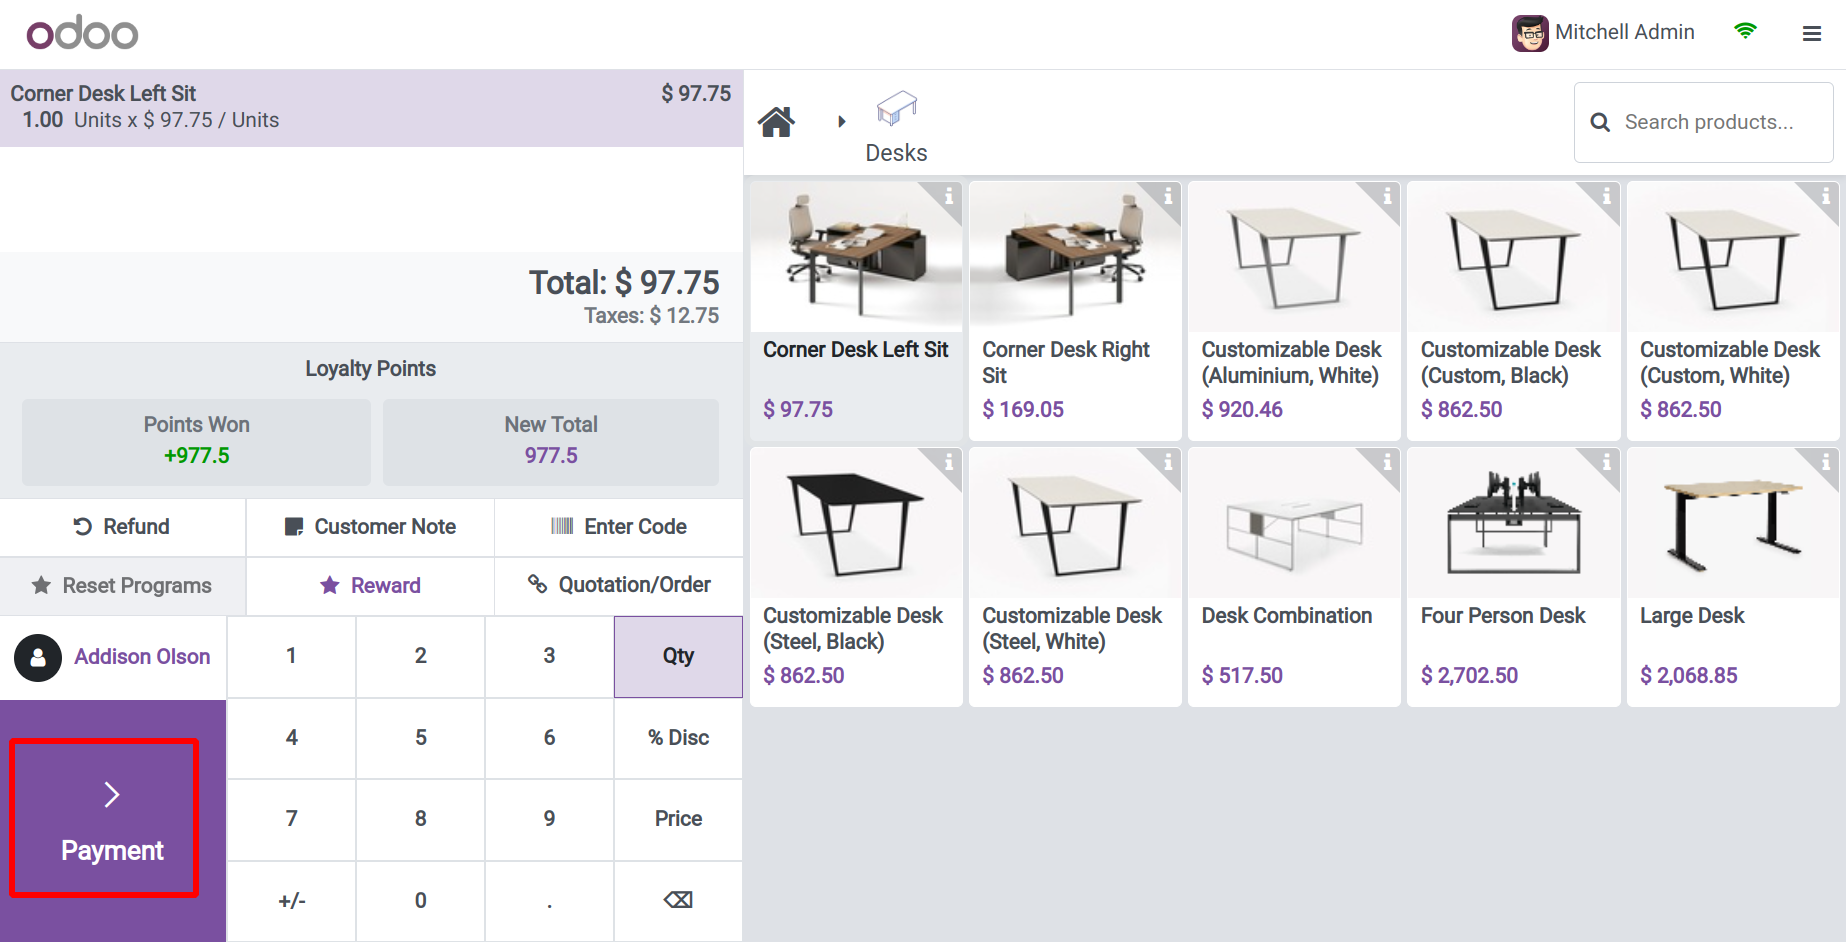
Task: Click the Reward button
Action: tap(370, 586)
